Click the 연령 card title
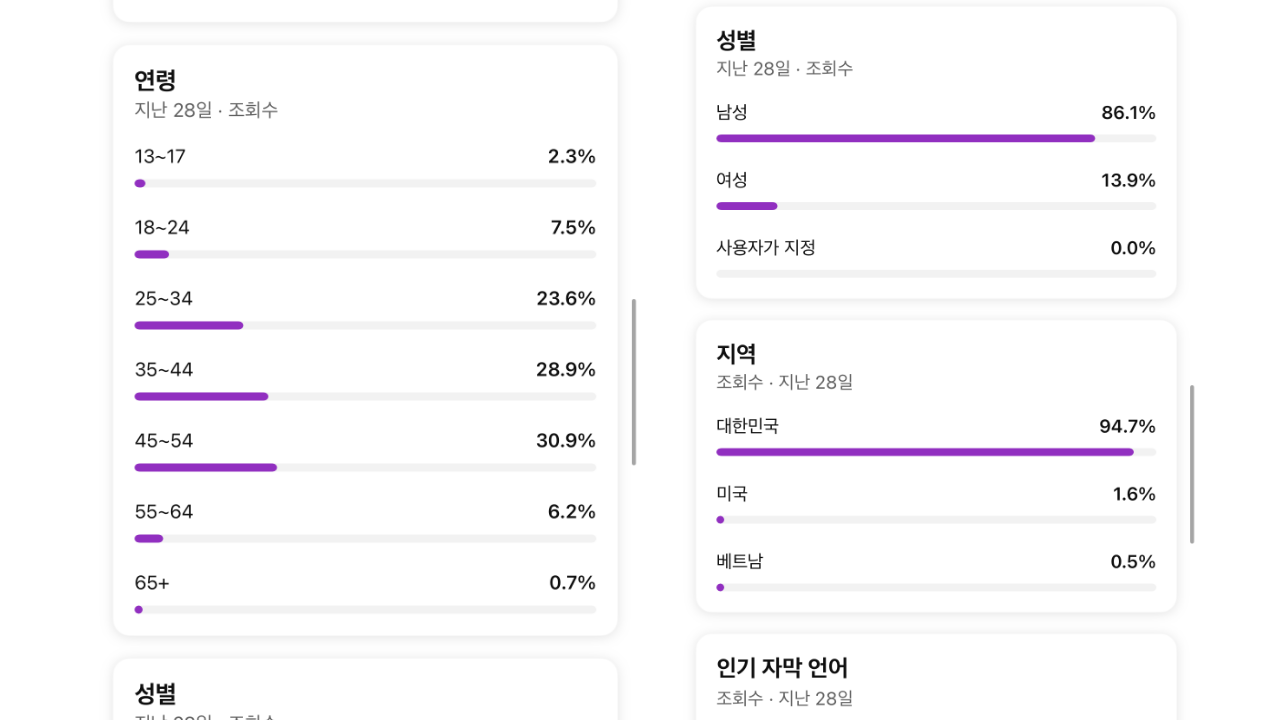The image size is (1280, 720). 155,80
